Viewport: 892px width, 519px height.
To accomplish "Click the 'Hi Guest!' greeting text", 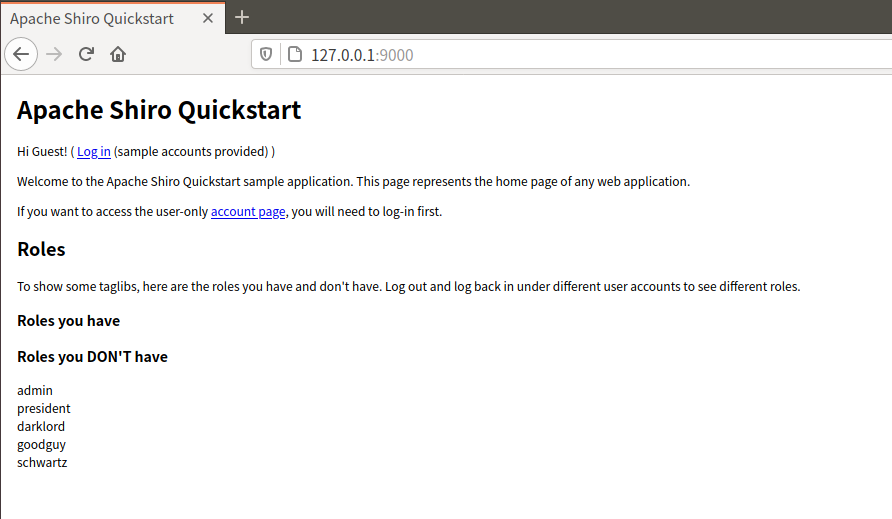I will (x=42, y=151).
